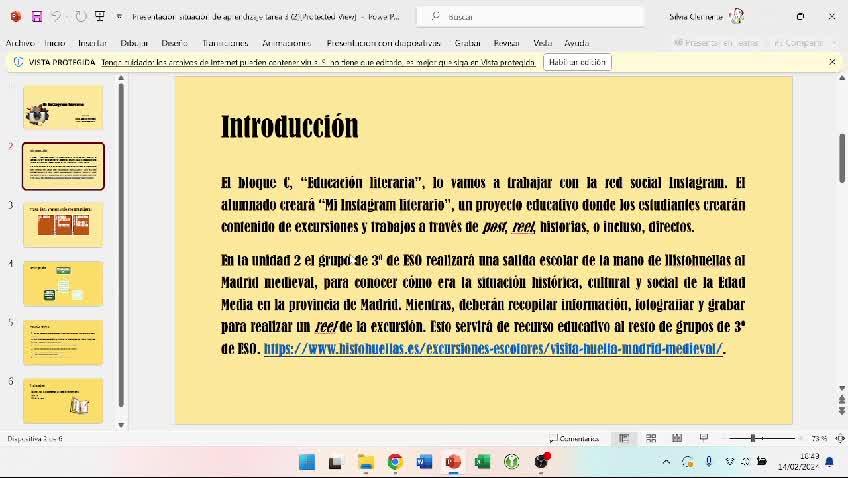Click the Save icon in the title bar
The width and height of the screenshot is (848, 478).
pyautogui.click(x=37, y=17)
